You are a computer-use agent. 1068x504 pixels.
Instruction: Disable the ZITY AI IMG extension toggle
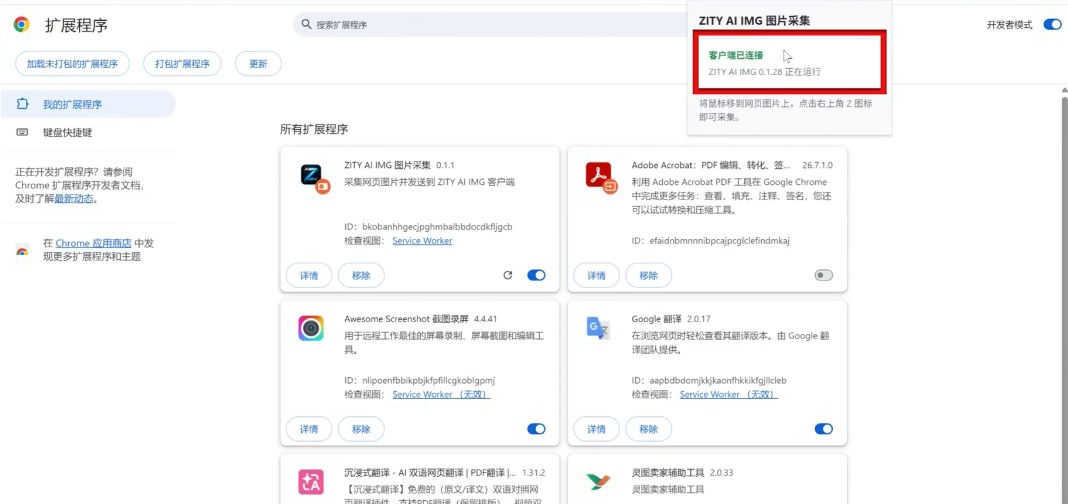coord(537,275)
